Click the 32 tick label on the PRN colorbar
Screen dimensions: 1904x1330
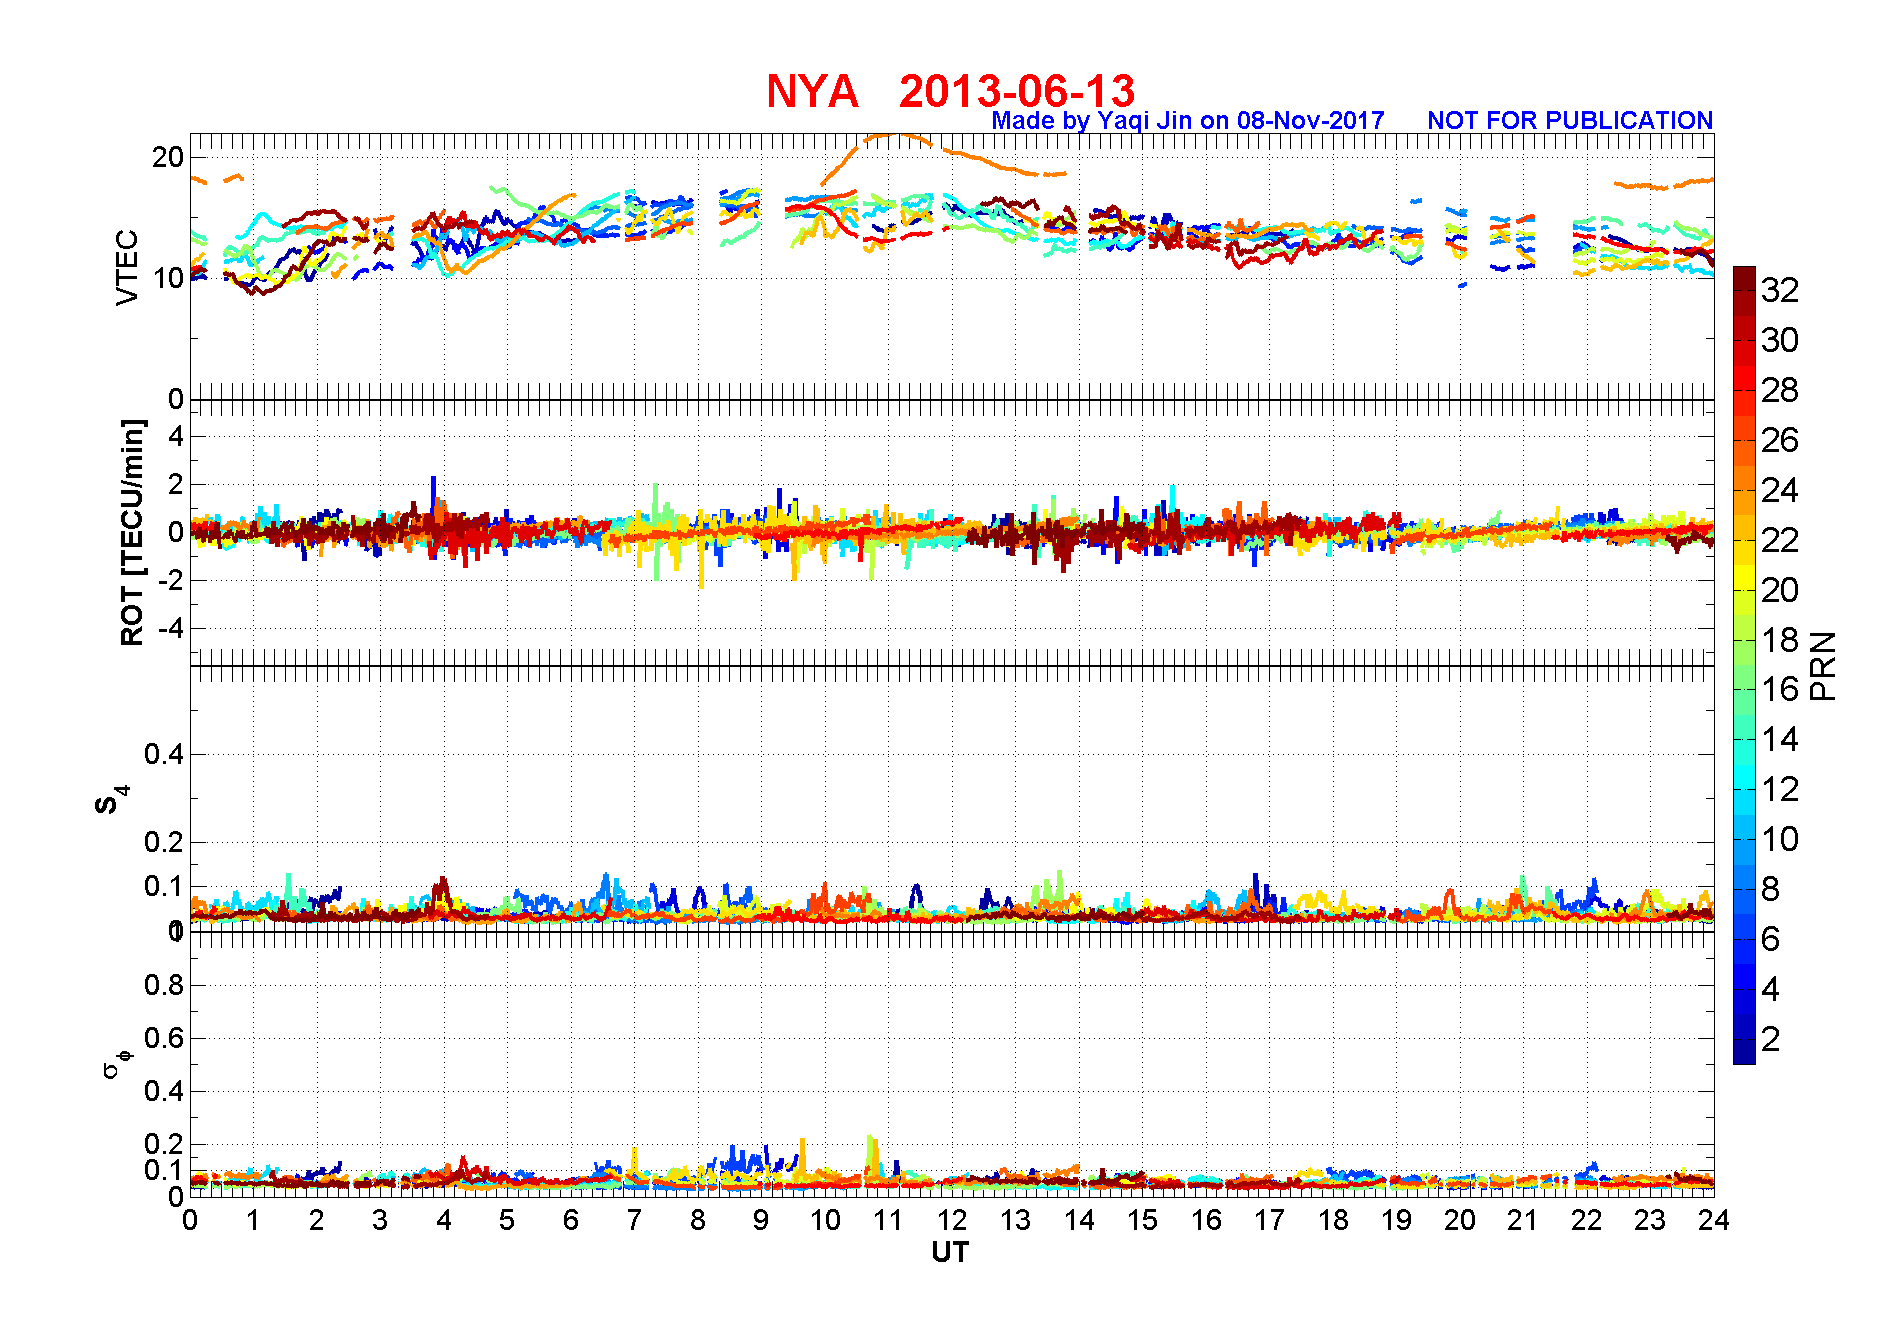tap(1780, 290)
